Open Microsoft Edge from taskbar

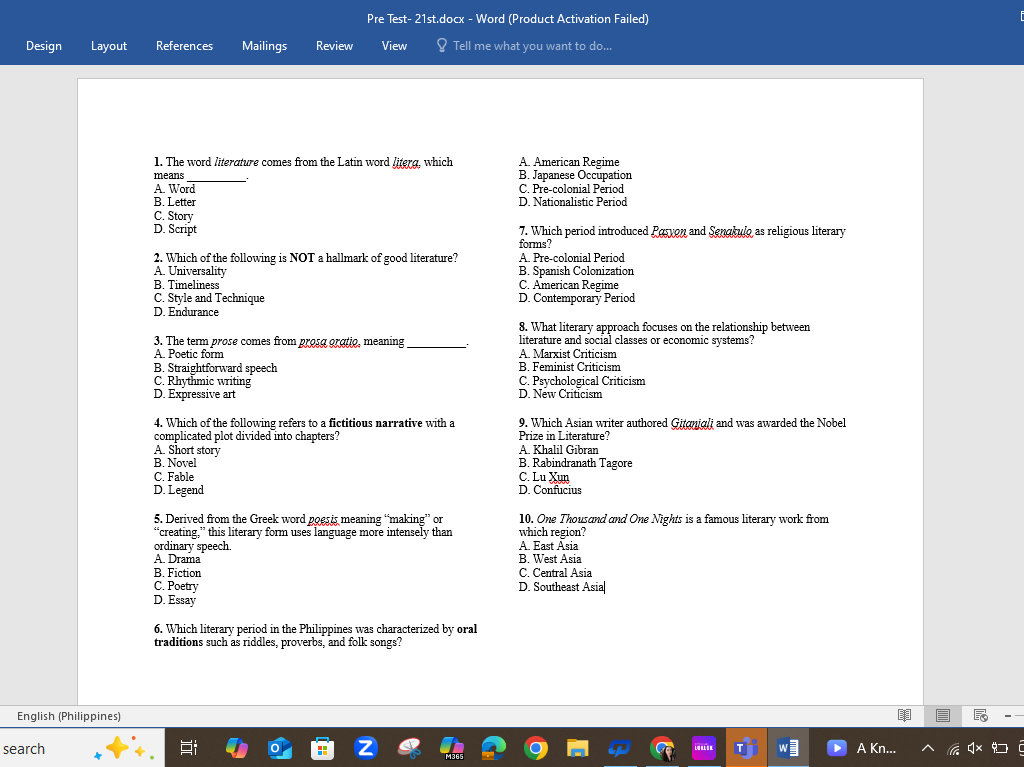tap(493, 748)
